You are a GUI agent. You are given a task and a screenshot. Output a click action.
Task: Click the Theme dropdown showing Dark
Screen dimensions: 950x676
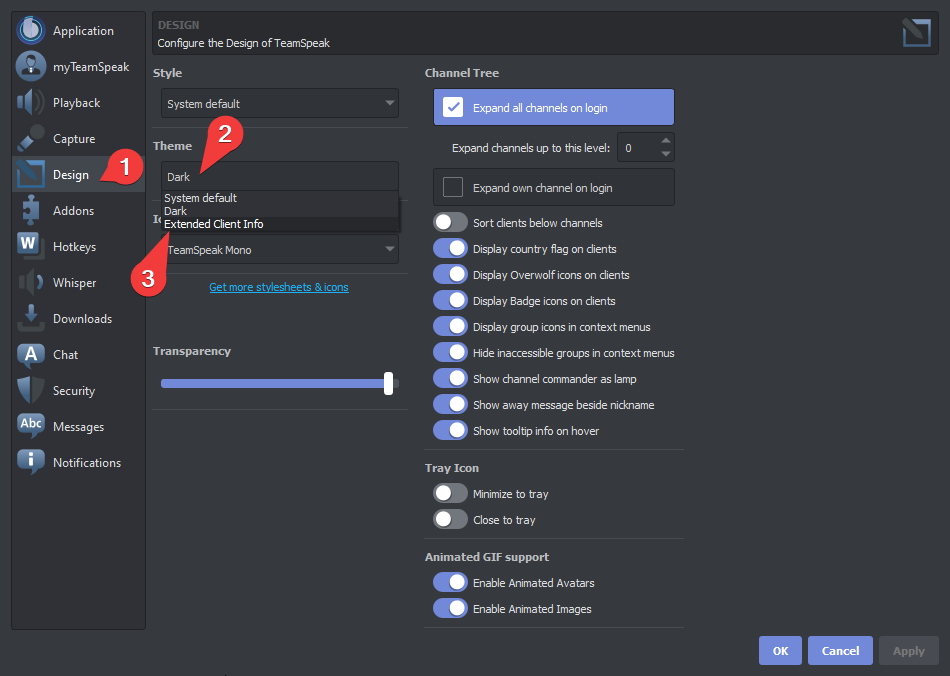[279, 177]
